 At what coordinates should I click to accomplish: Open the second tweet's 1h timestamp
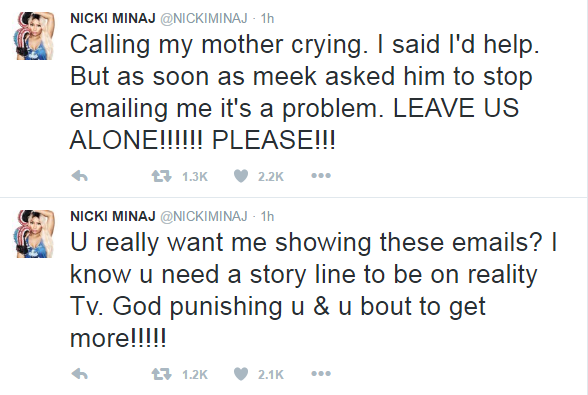pyautogui.click(x=267, y=216)
